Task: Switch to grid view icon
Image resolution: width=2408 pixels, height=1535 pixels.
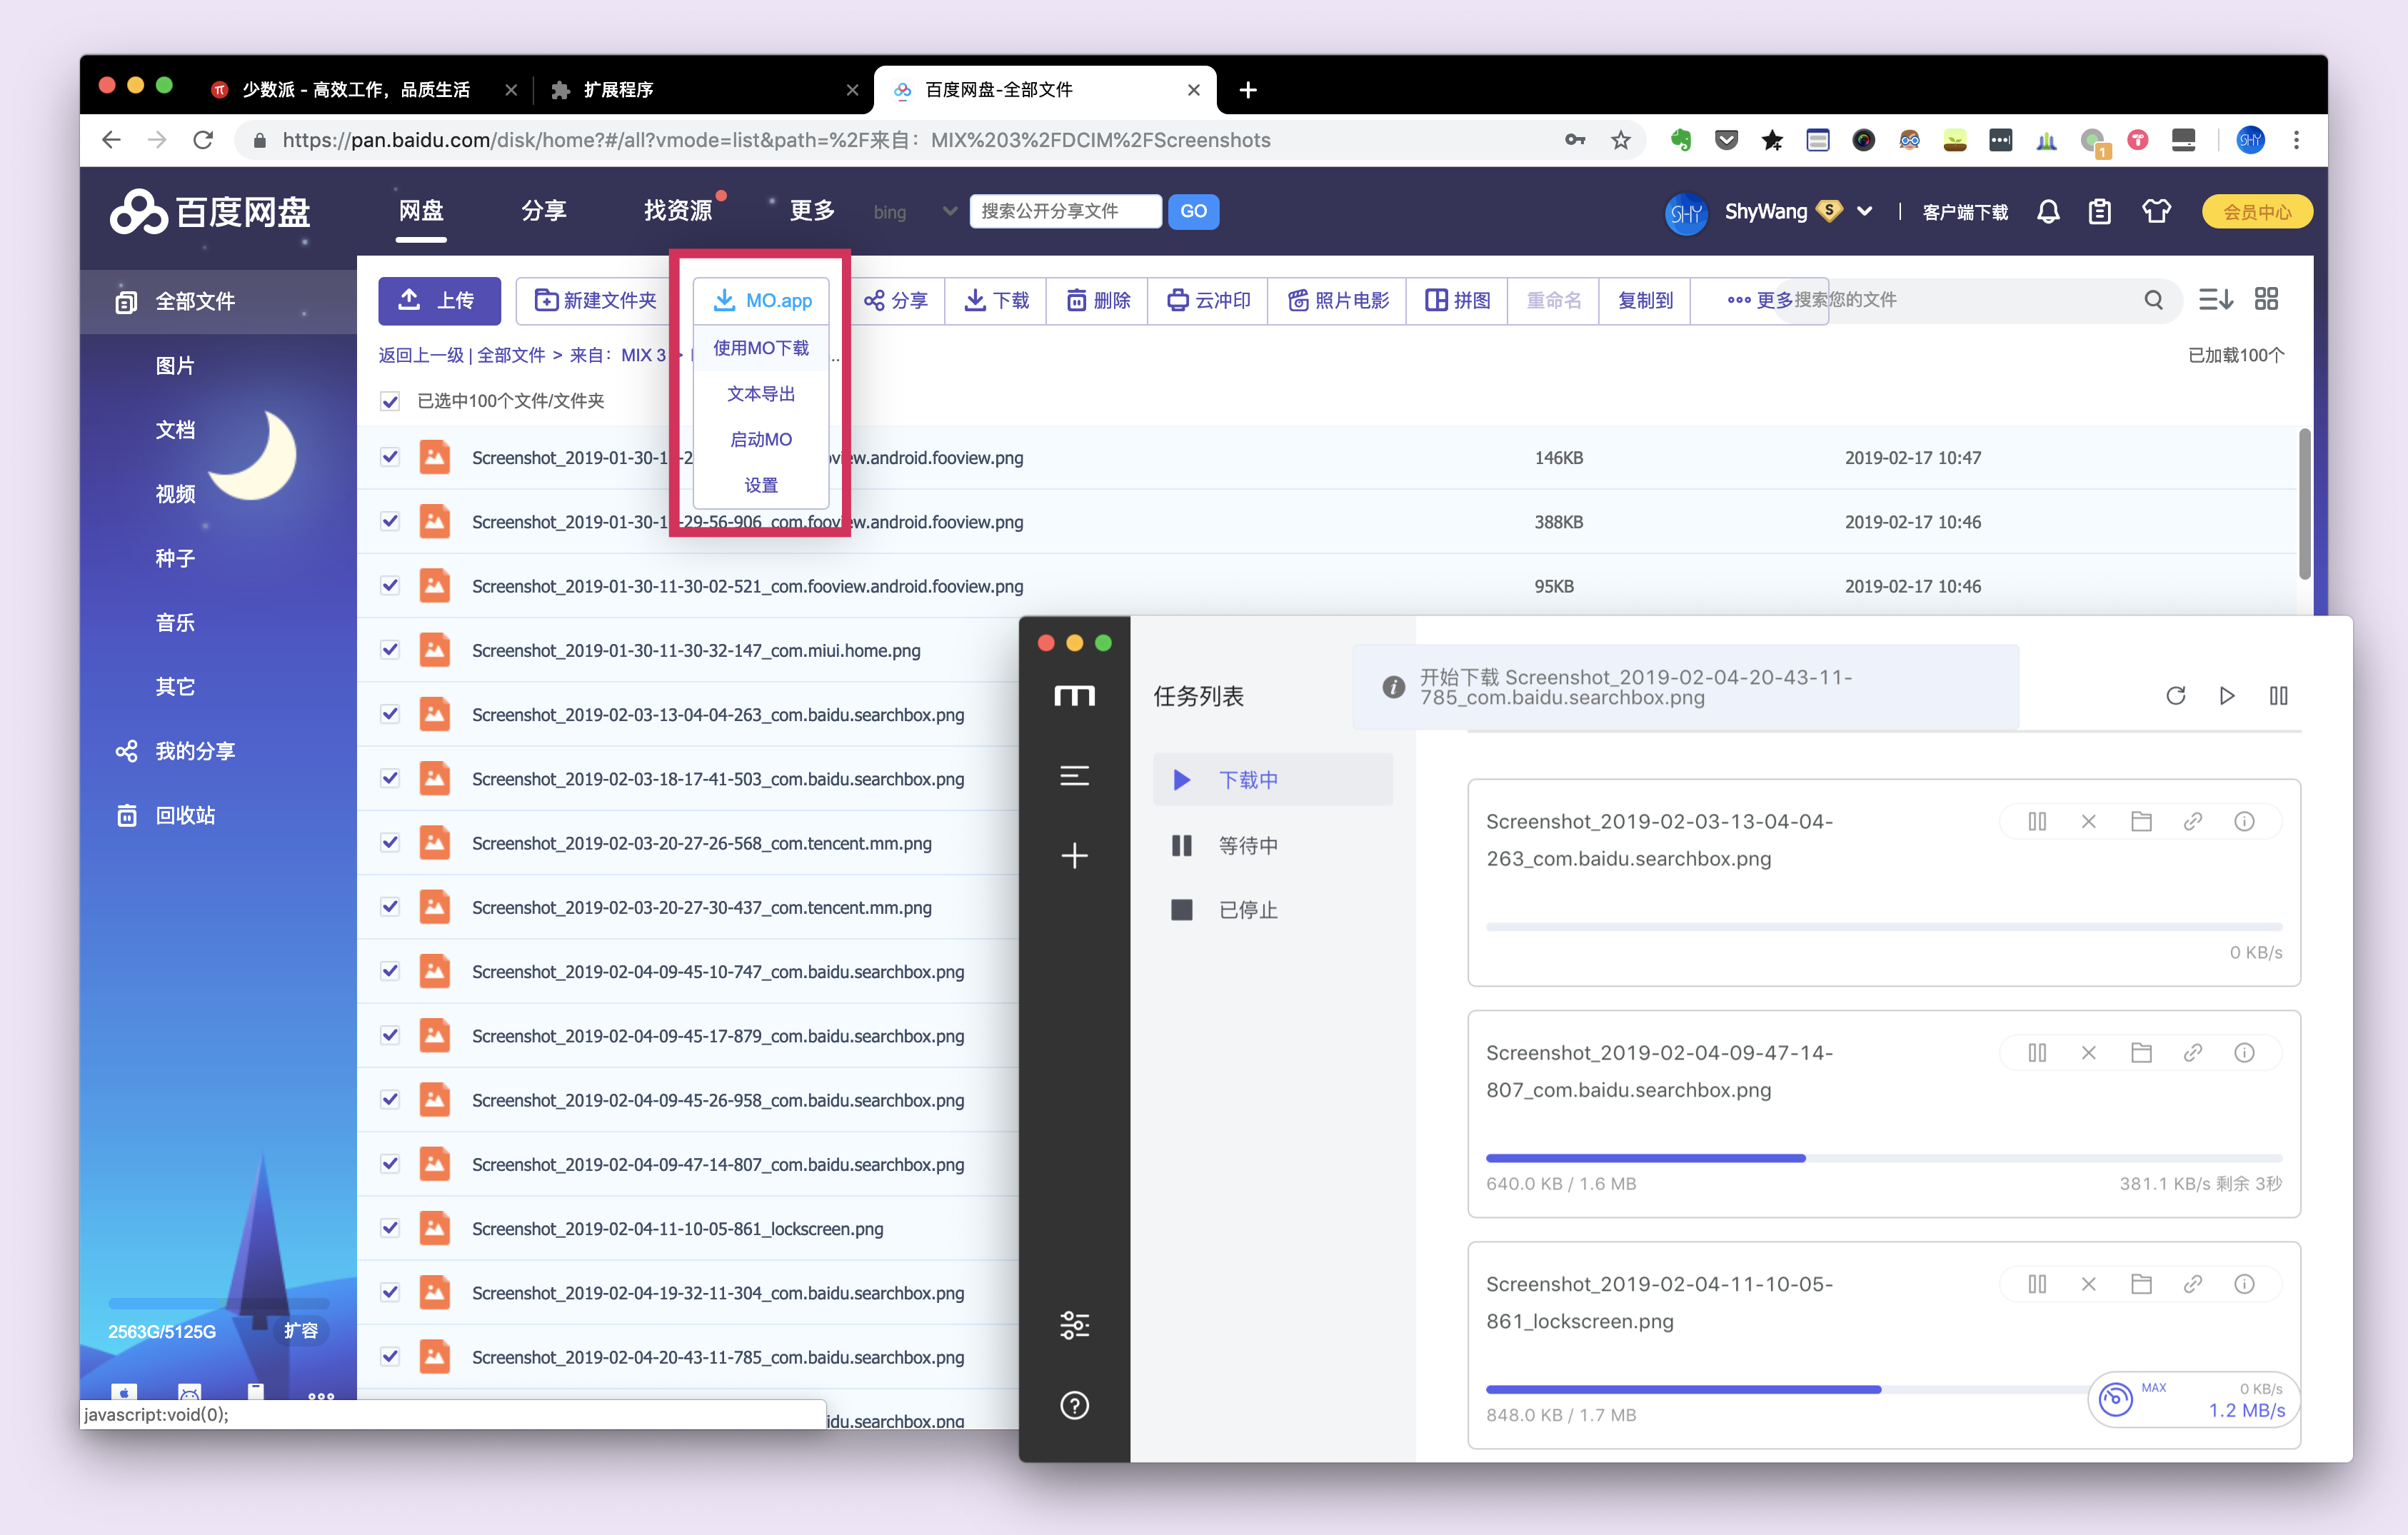Action: pyautogui.click(x=2266, y=299)
